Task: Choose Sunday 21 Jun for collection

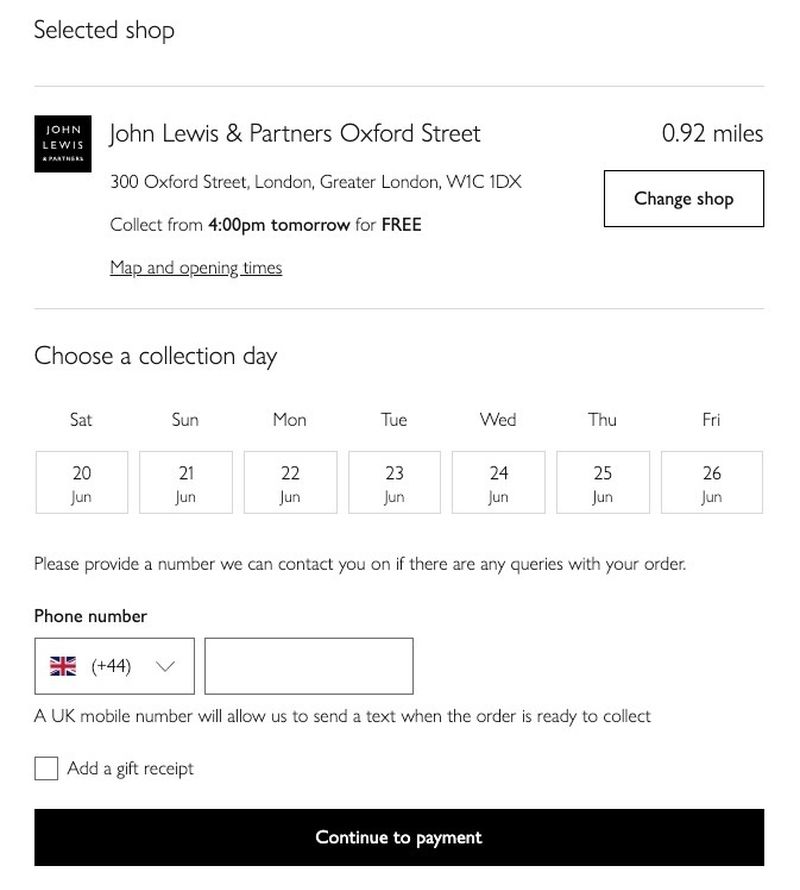Action: click(x=185, y=482)
